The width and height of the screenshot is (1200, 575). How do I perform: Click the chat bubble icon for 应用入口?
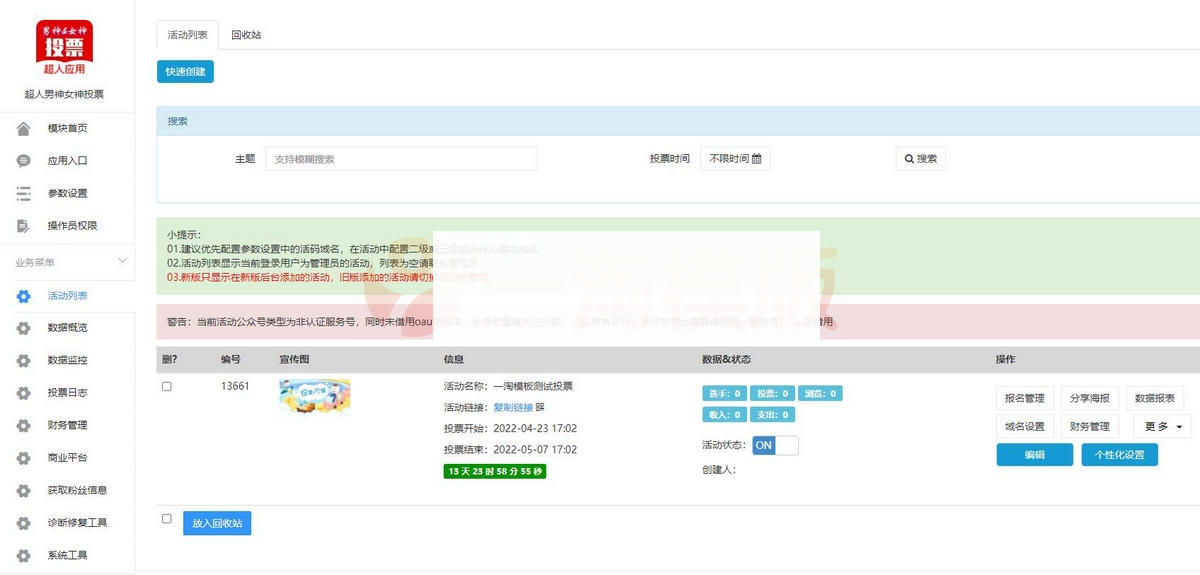coord(23,161)
